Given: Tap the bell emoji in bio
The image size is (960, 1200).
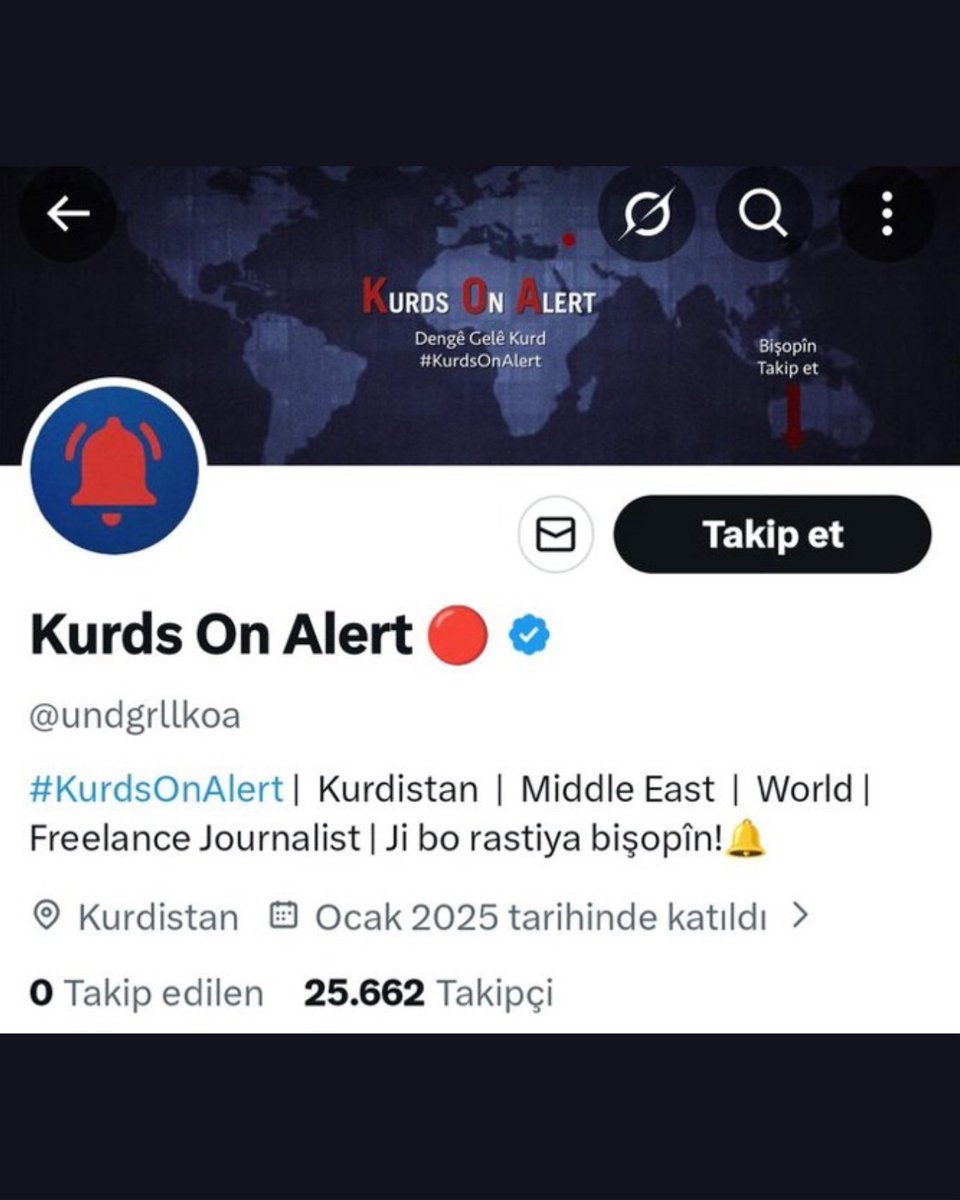Looking at the screenshot, I should pyautogui.click(x=745, y=838).
